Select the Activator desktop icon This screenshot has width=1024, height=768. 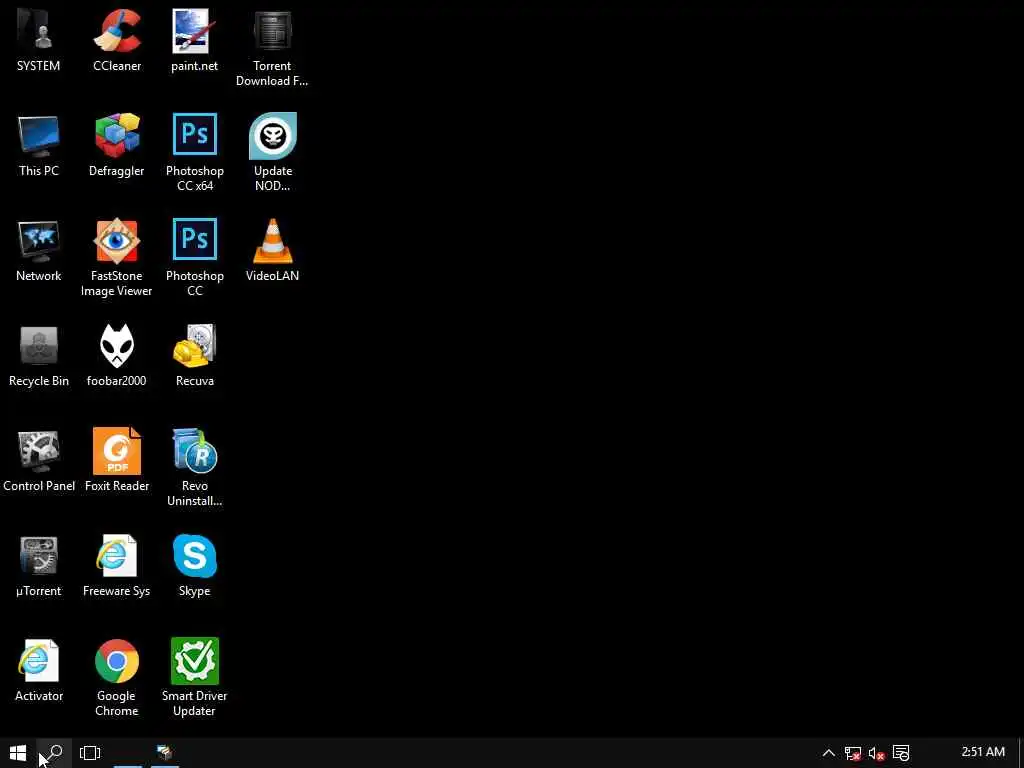tap(39, 671)
